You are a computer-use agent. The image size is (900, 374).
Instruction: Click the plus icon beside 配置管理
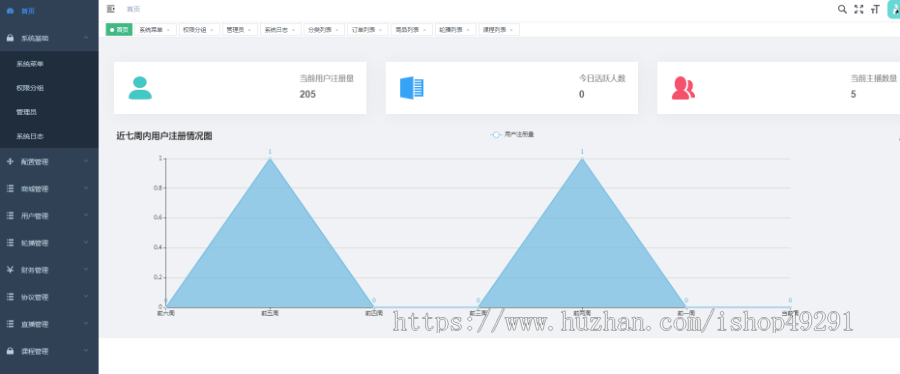[10, 162]
